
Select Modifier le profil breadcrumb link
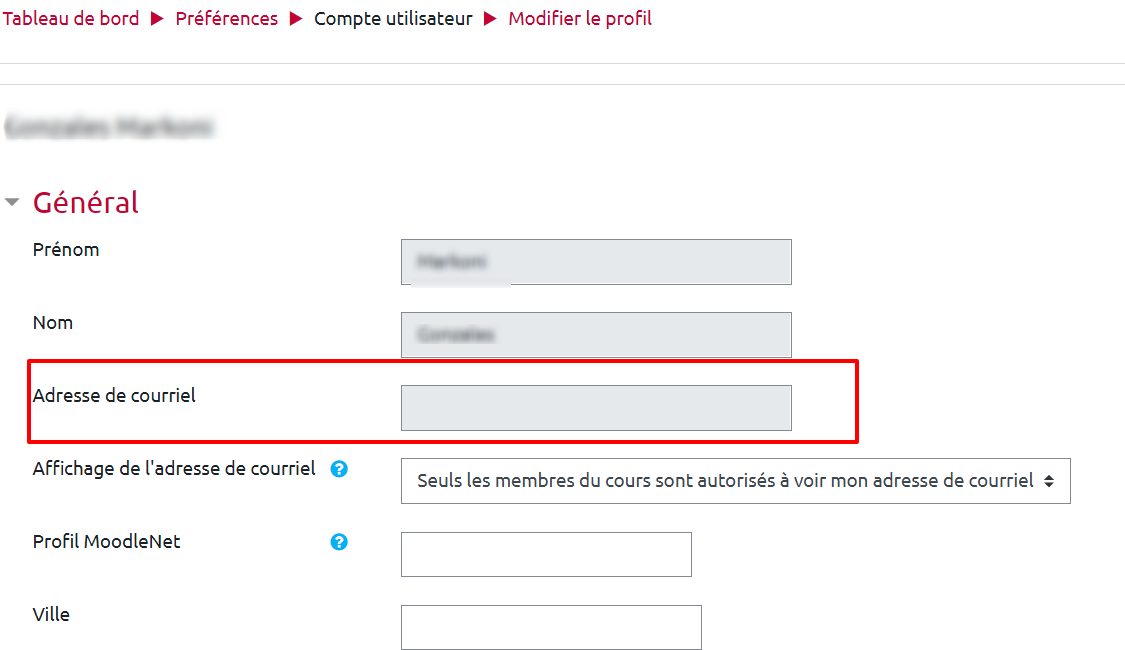click(x=580, y=19)
